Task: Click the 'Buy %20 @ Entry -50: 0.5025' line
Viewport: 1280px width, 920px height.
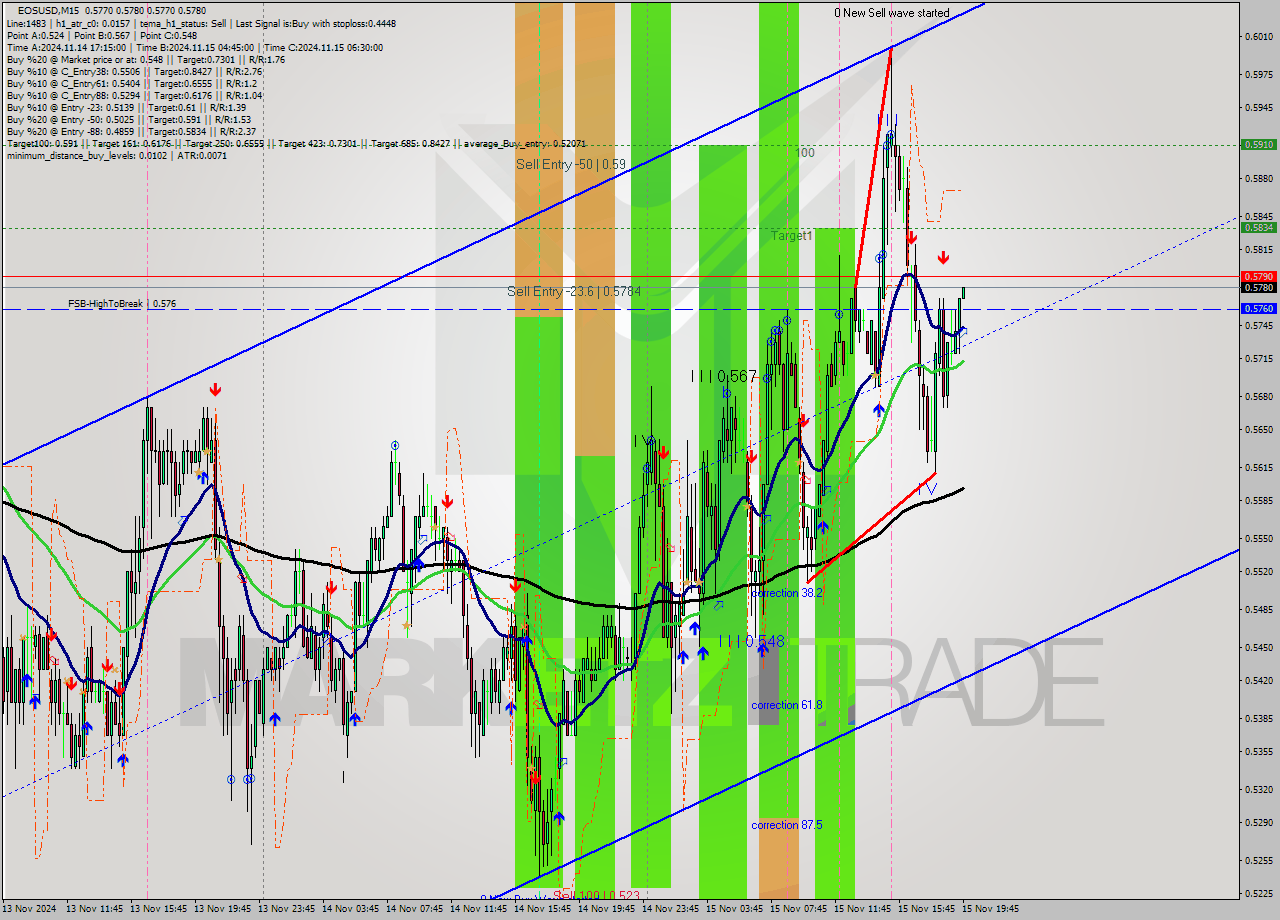Action: pos(130,119)
